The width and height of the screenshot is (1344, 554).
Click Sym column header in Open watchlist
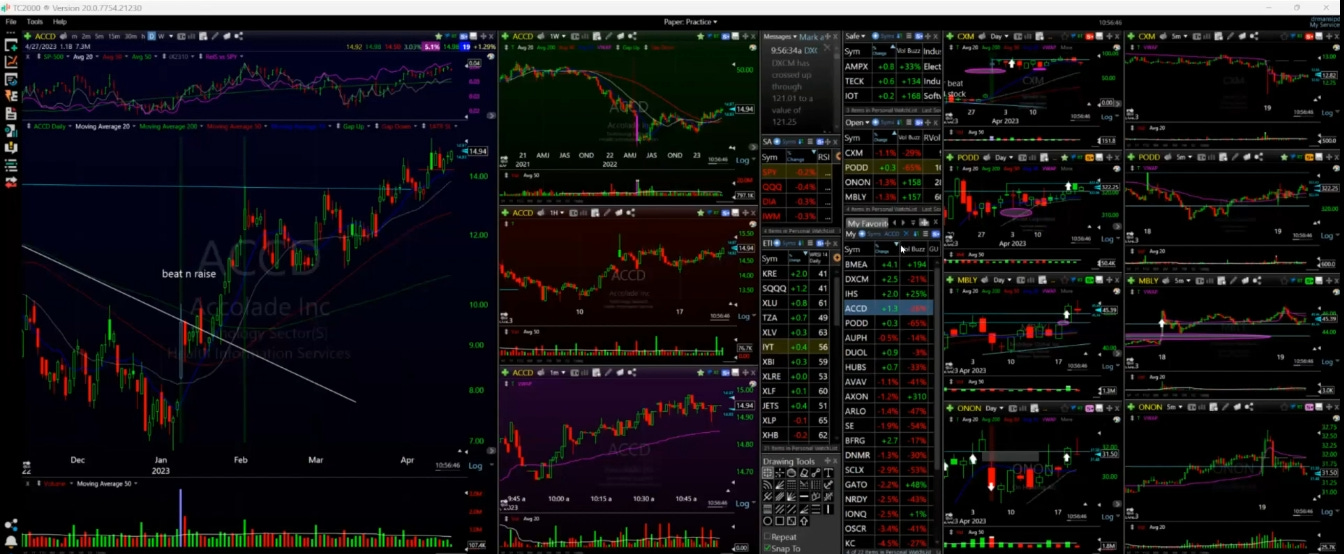(851, 138)
